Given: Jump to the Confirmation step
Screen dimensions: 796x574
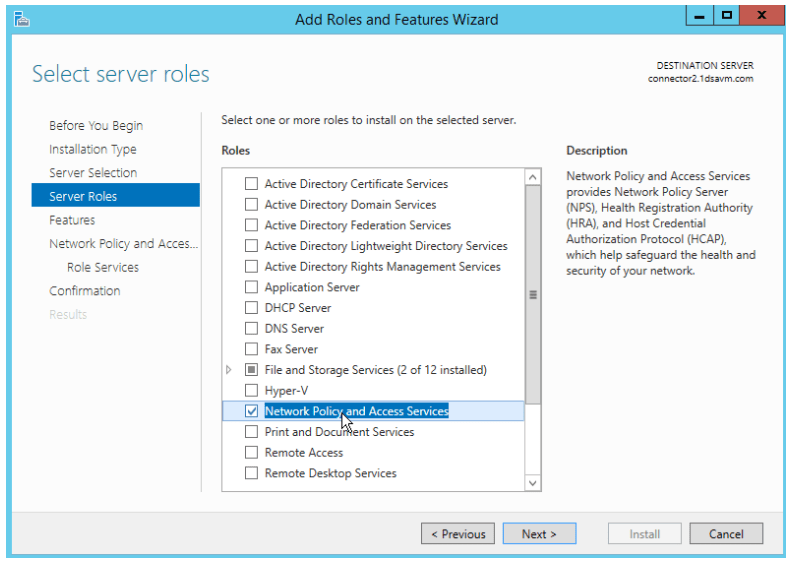Looking at the screenshot, I should [x=85, y=291].
